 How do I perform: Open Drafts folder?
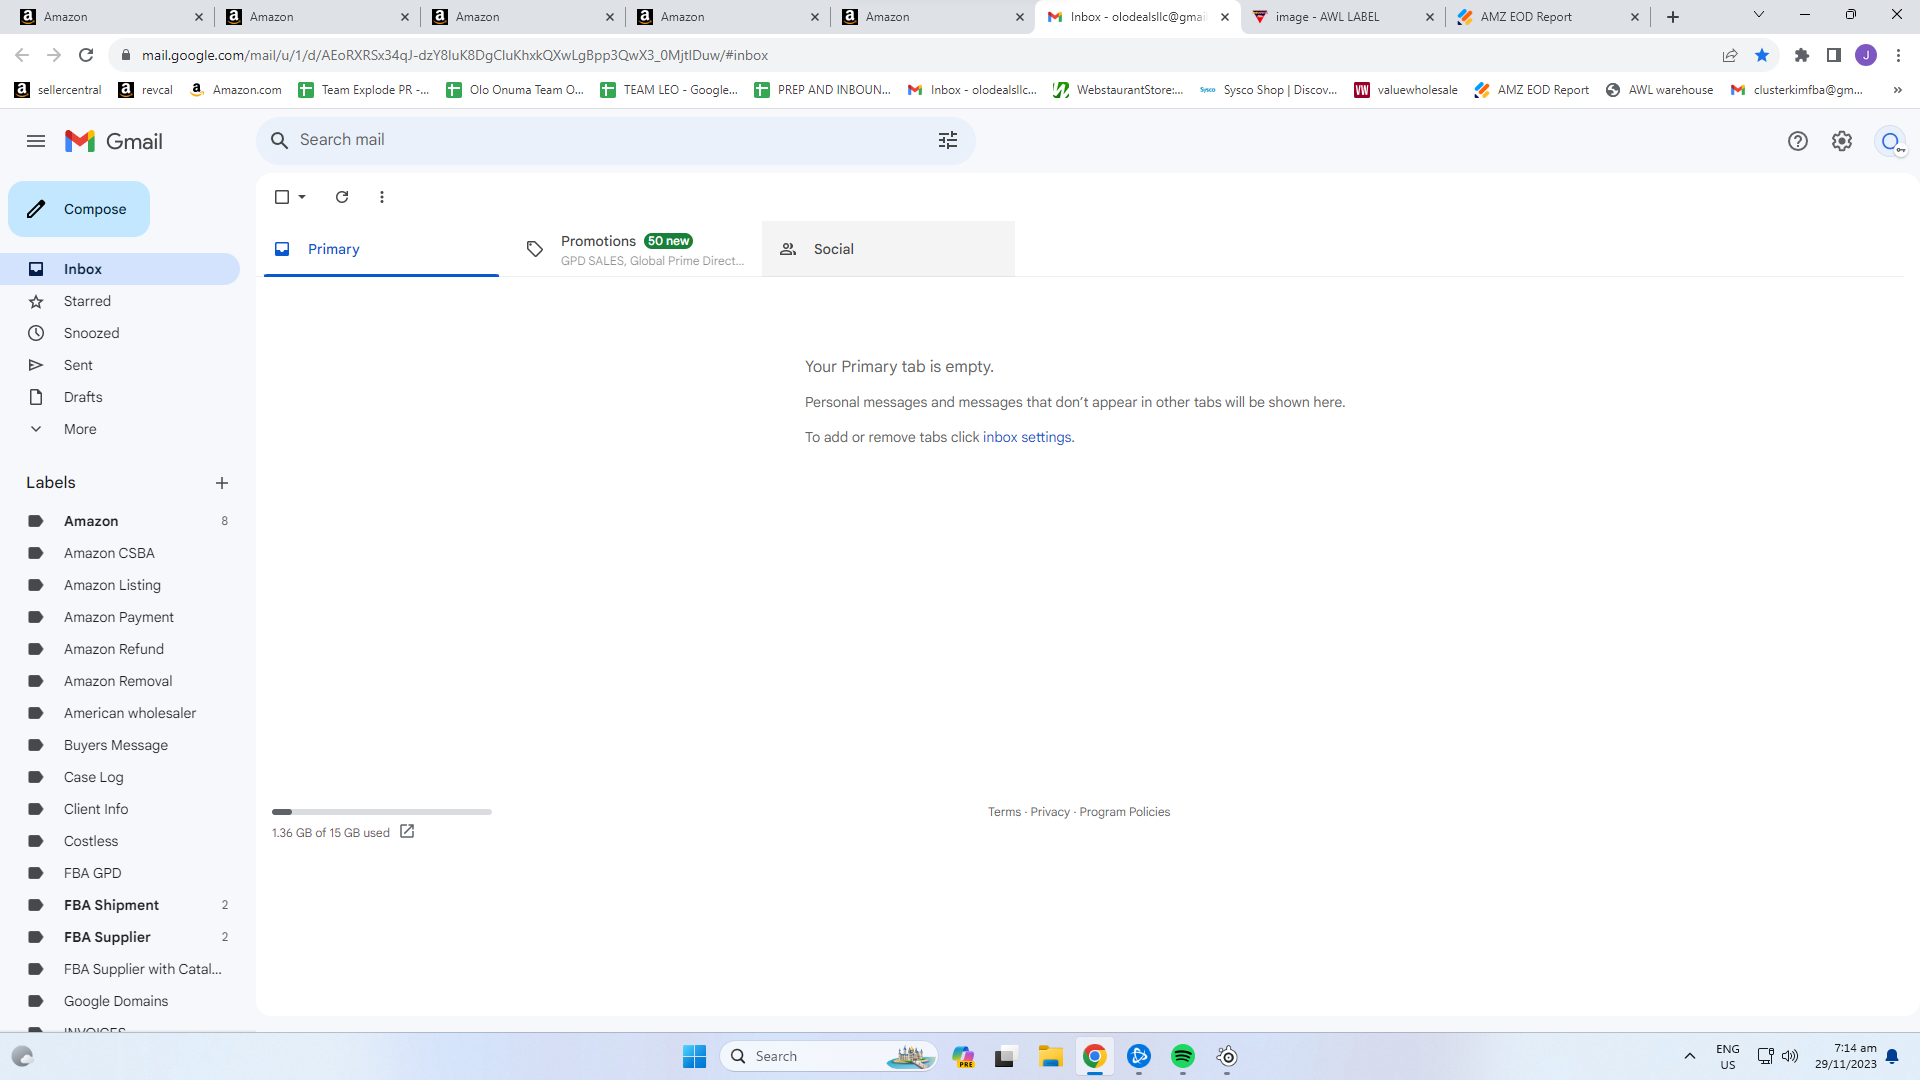pyautogui.click(x=120, y=397)
